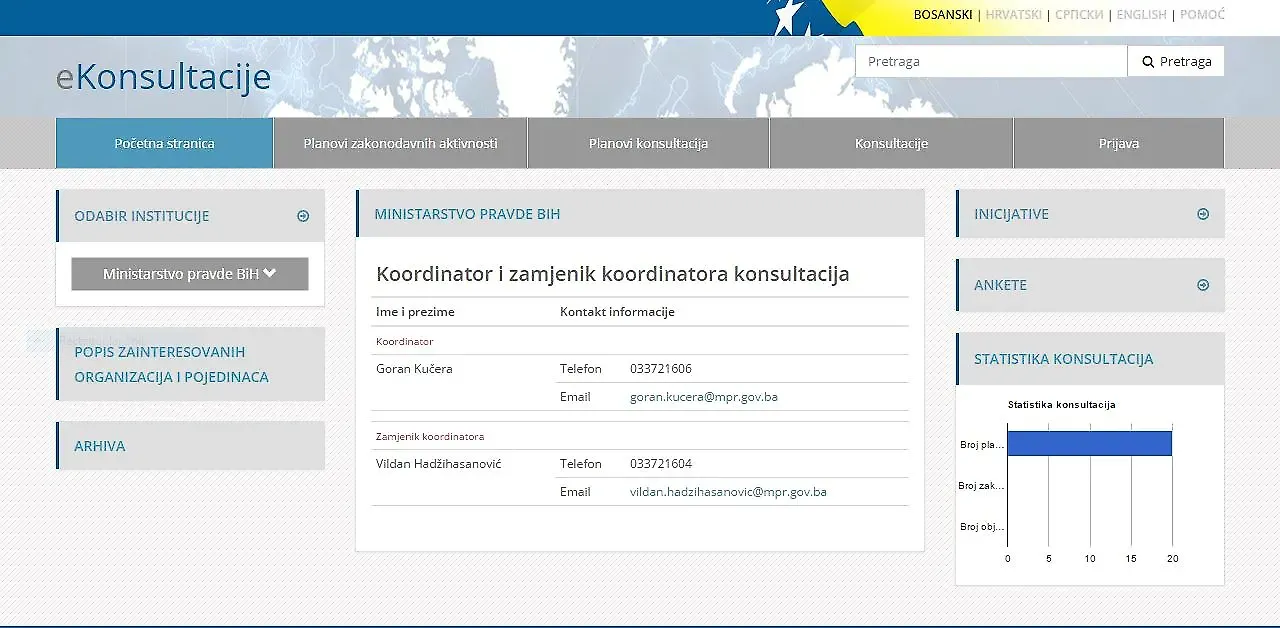This screenshot has height=628, width=1280.
Task: Open the Prijava tab
Action: 1119,143
